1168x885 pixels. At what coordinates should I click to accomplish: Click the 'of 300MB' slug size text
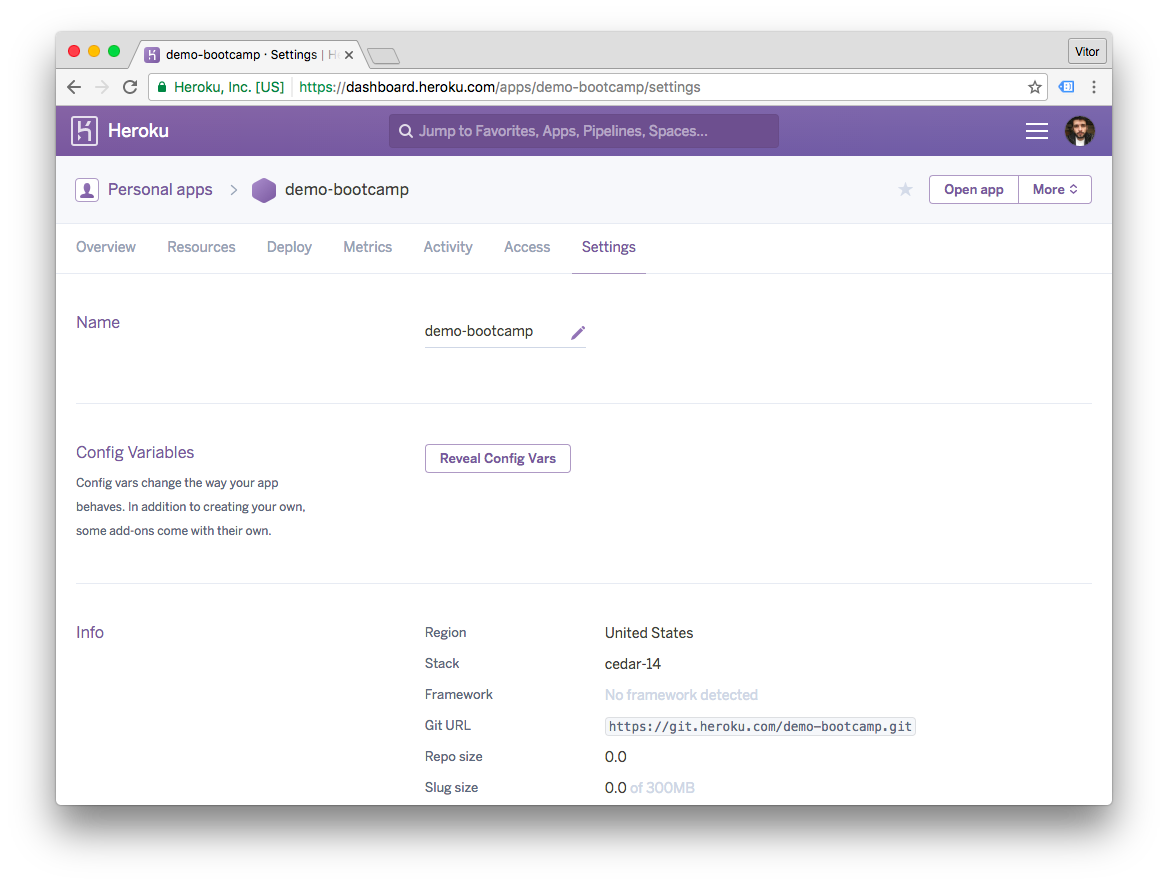tap(662, 788)
